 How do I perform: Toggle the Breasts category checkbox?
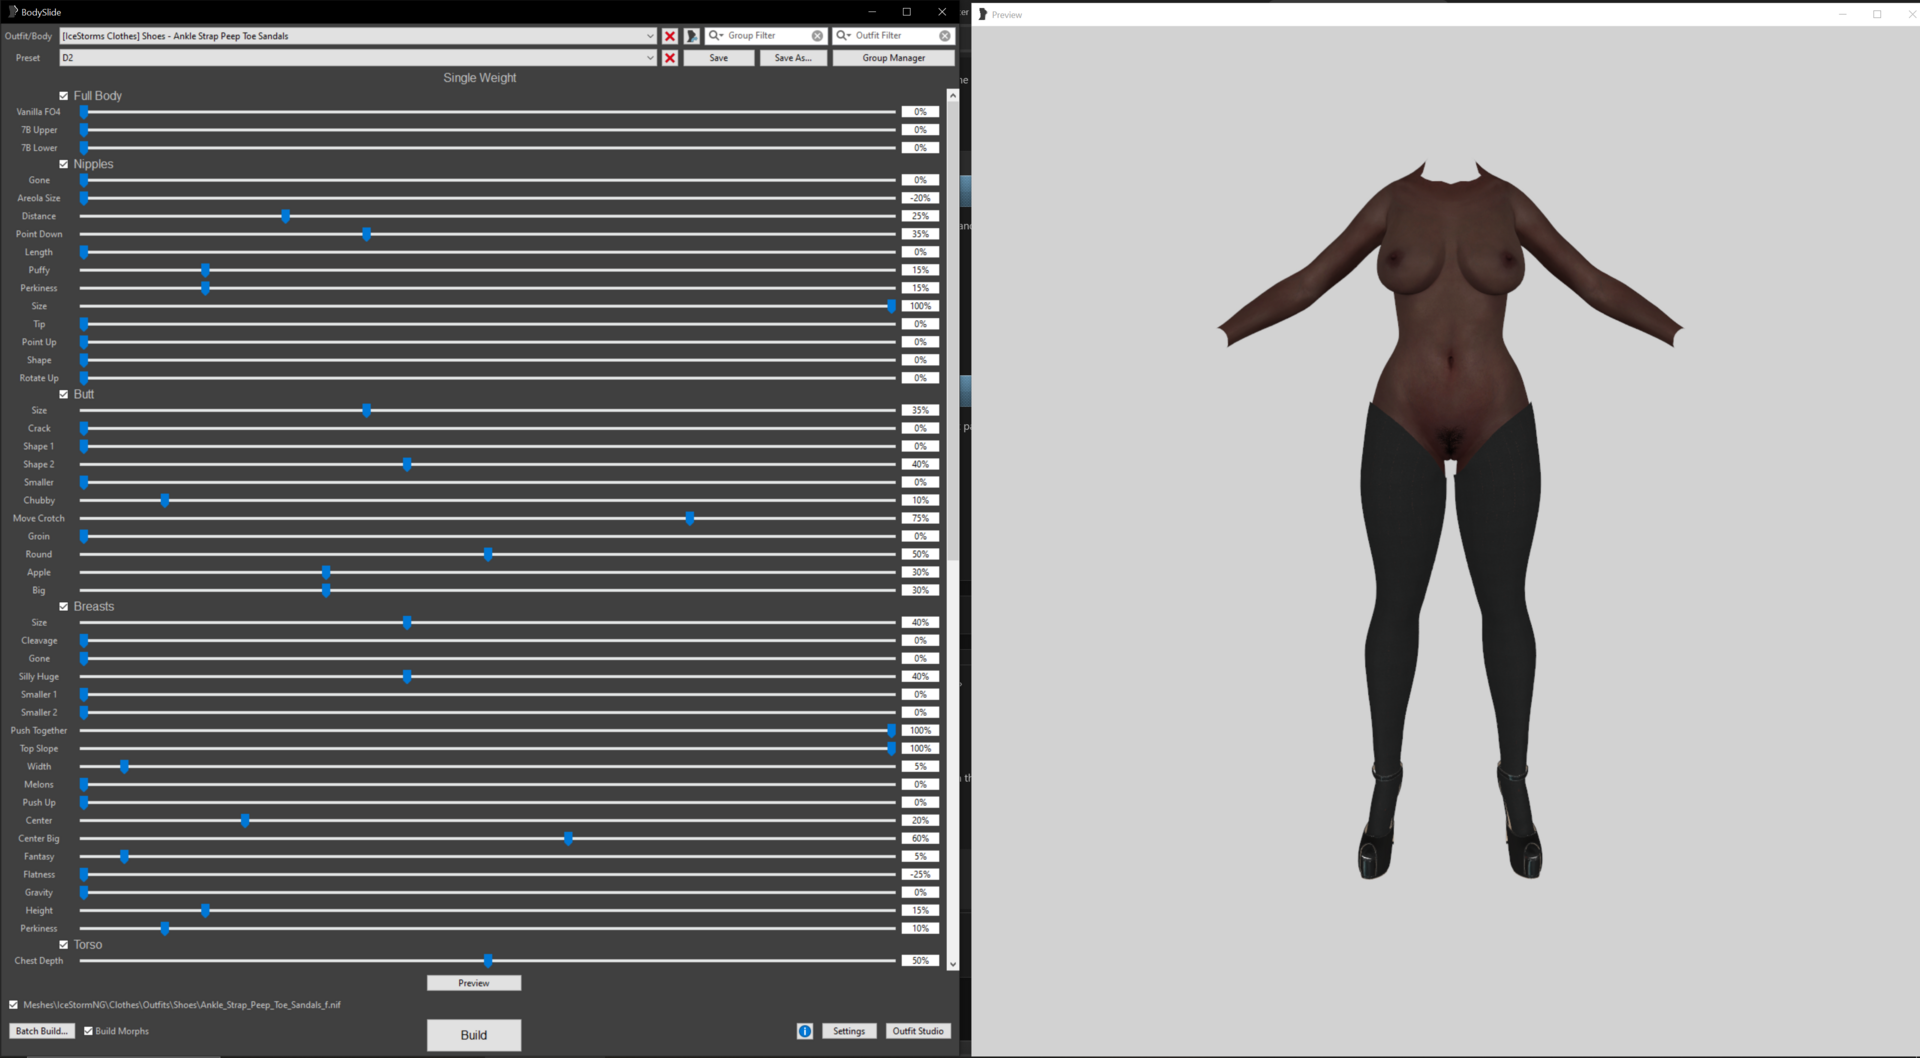(64, 606)
